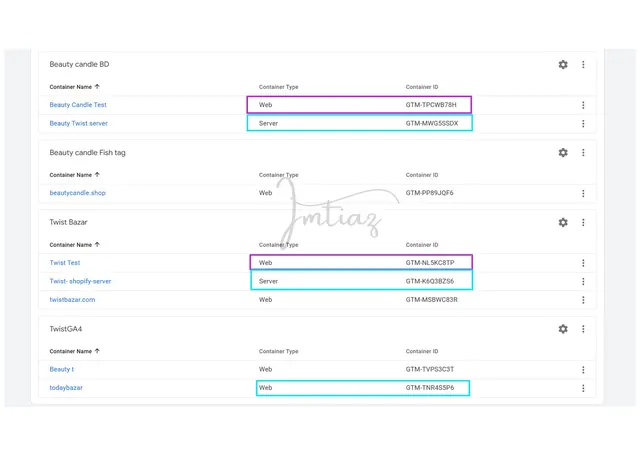The image size is (640, 452).
Task: Open more options for Beauty candle BD account
Action: (x=583, y=65)
